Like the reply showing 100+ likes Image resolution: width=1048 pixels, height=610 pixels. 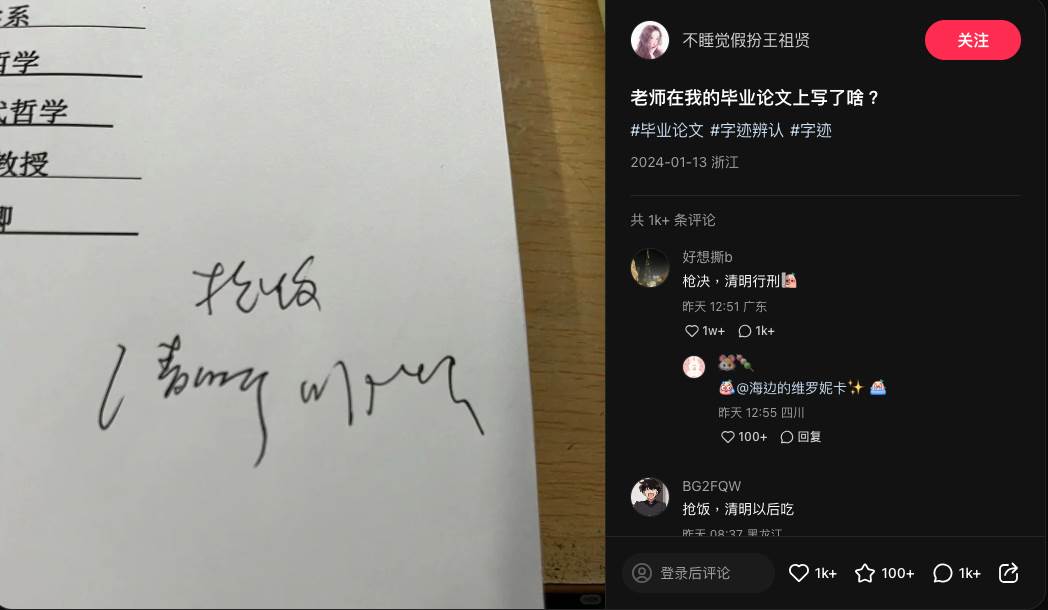[728, 437]
